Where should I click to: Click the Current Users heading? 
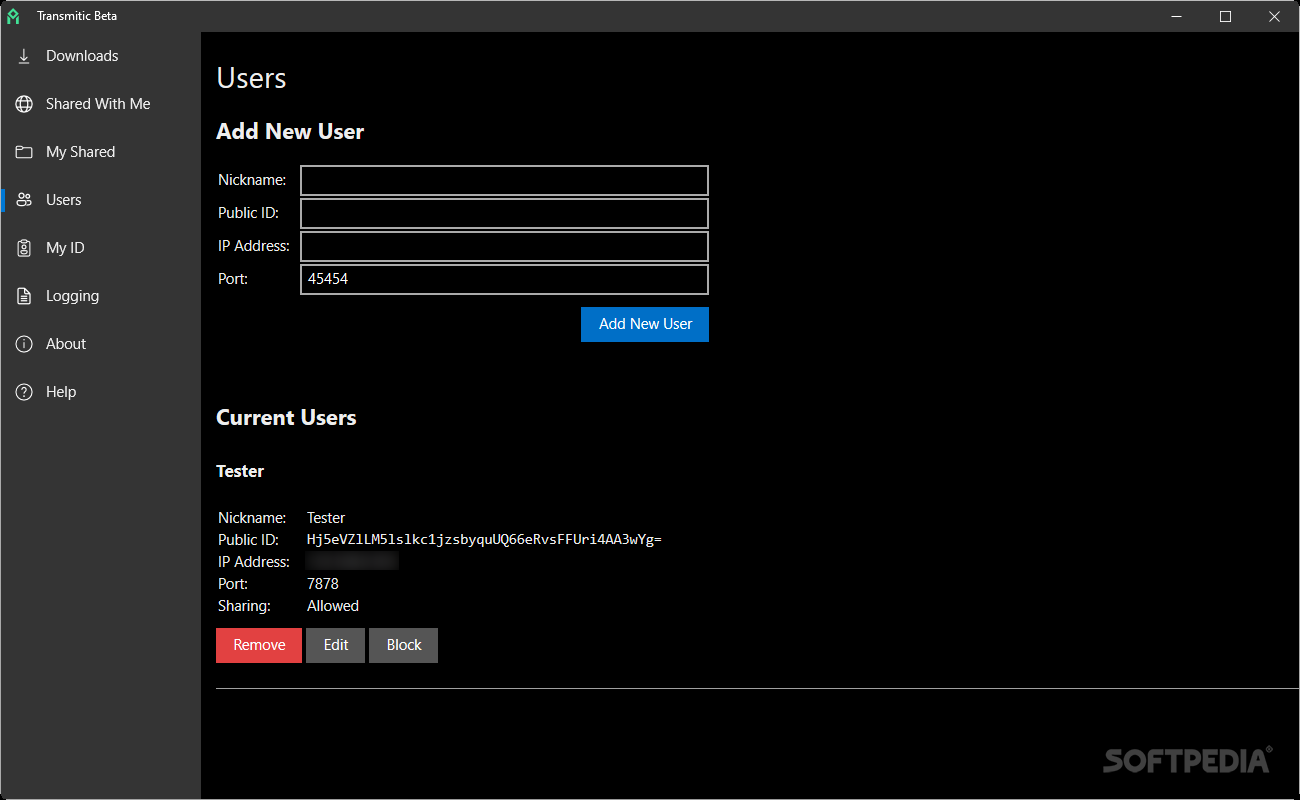(x=286, y=418)
